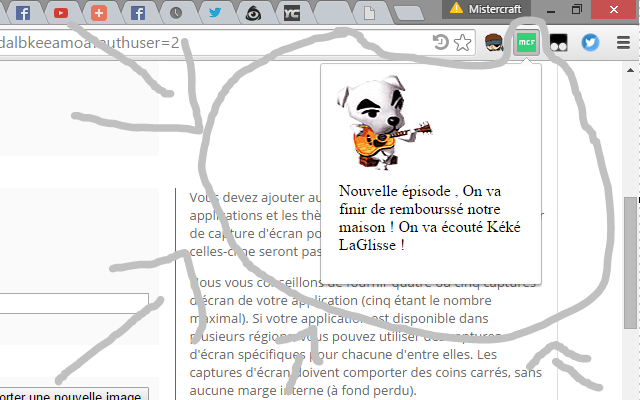Screen dimensions: 640x400
Task: Click the guitar-playing dog image in popup
Action: (x=384, y=122)
